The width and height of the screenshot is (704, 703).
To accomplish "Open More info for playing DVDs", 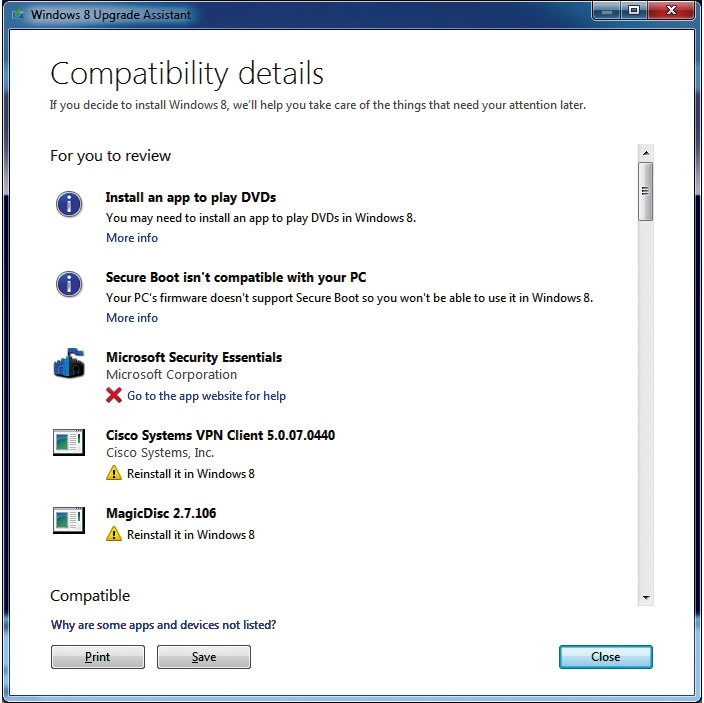I will [132, 238].
